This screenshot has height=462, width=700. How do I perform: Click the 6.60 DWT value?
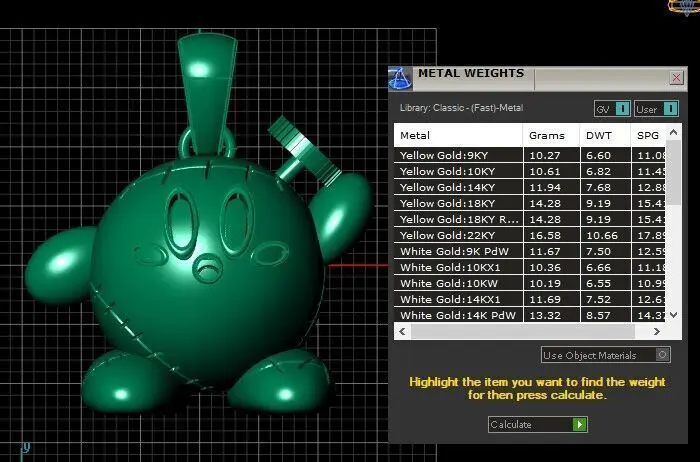point(598,155)
